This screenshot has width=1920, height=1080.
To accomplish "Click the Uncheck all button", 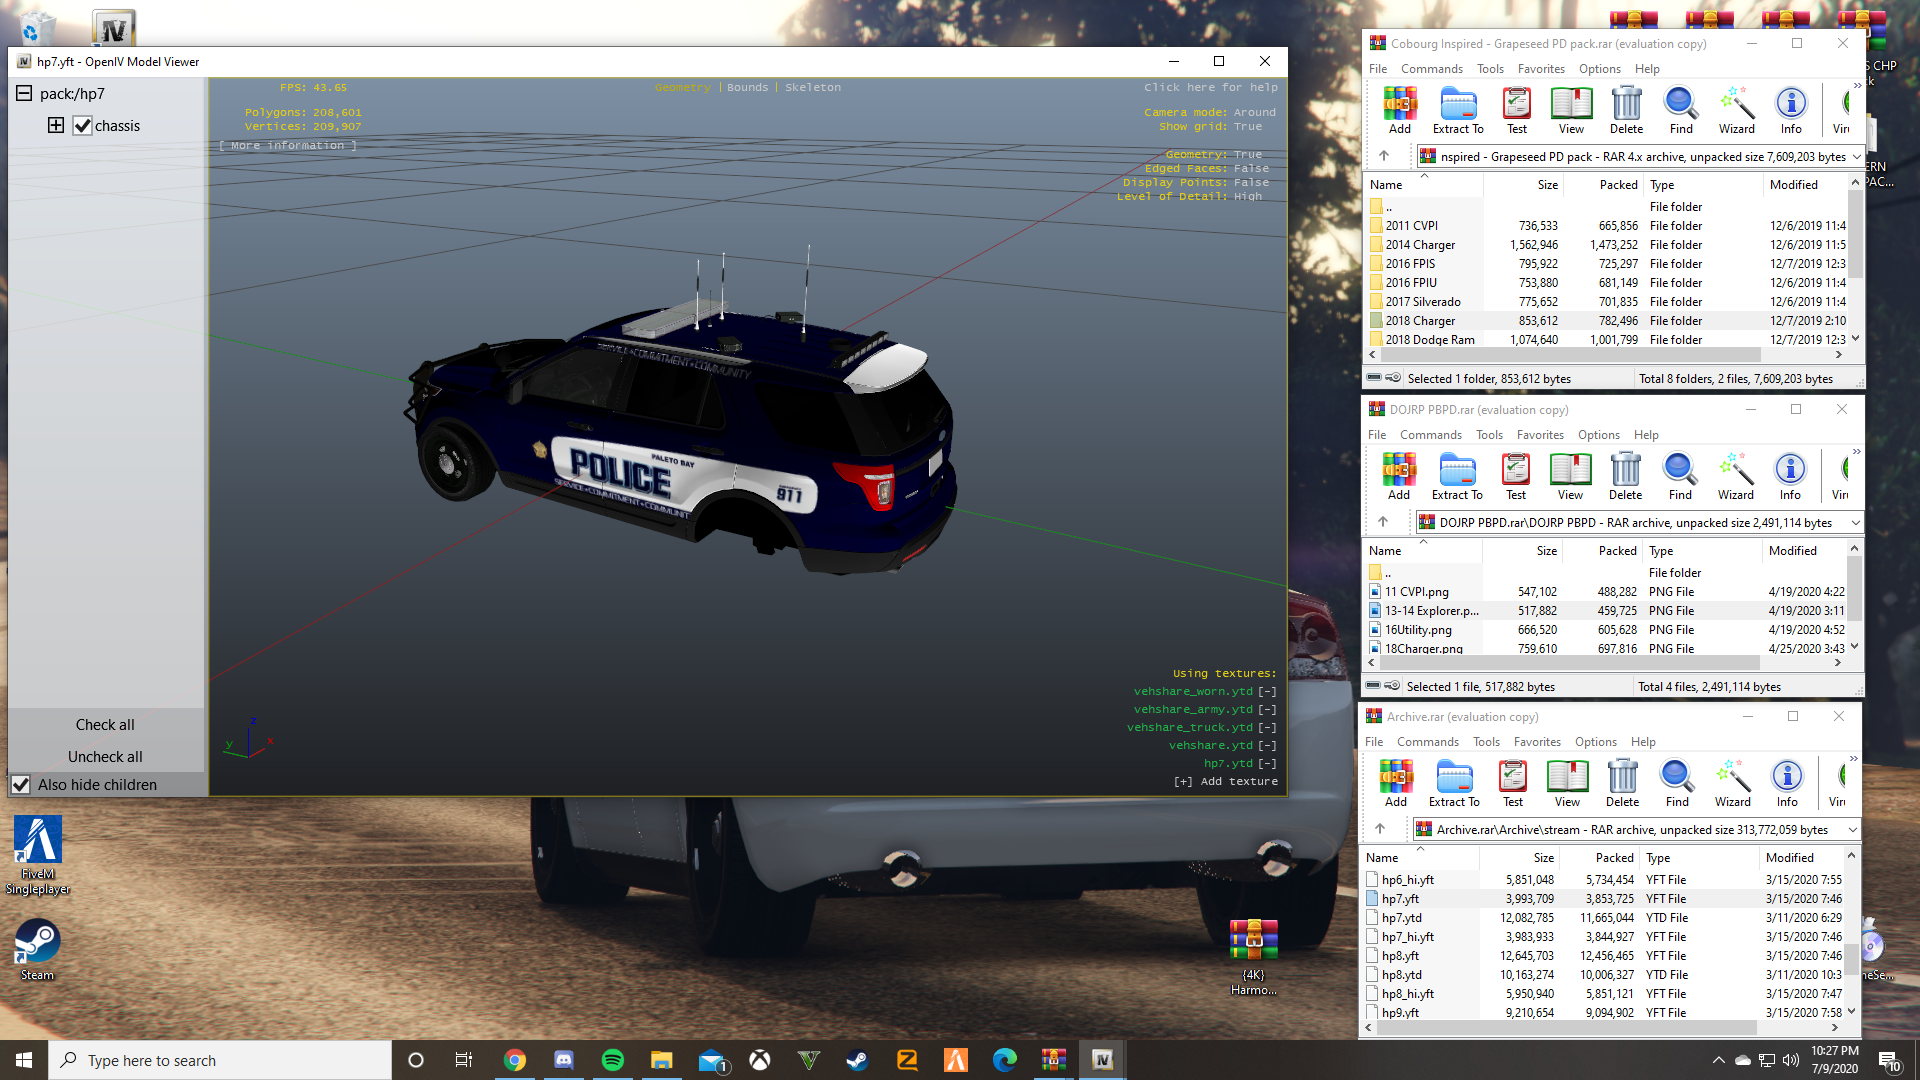I will [x=105, y=757].
